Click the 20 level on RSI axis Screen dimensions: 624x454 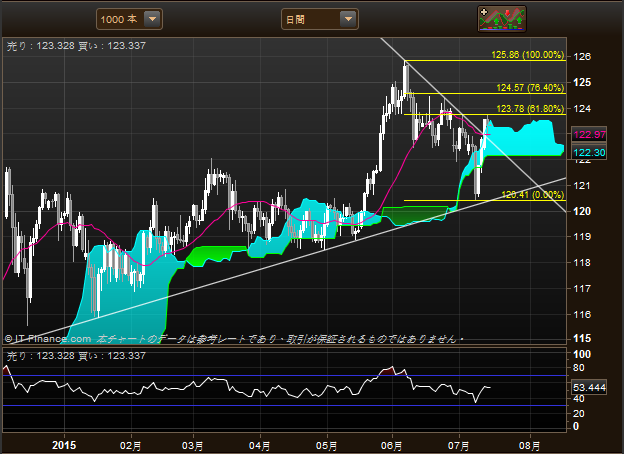(578, 414)
